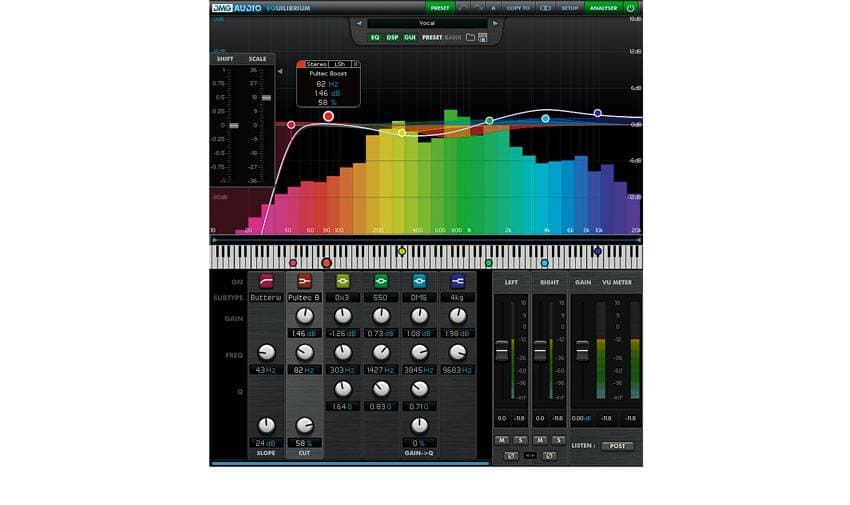This screenshot has height=505, width=850.
Task: Select the red node on the EQ curve
Action: pos(328,116)
